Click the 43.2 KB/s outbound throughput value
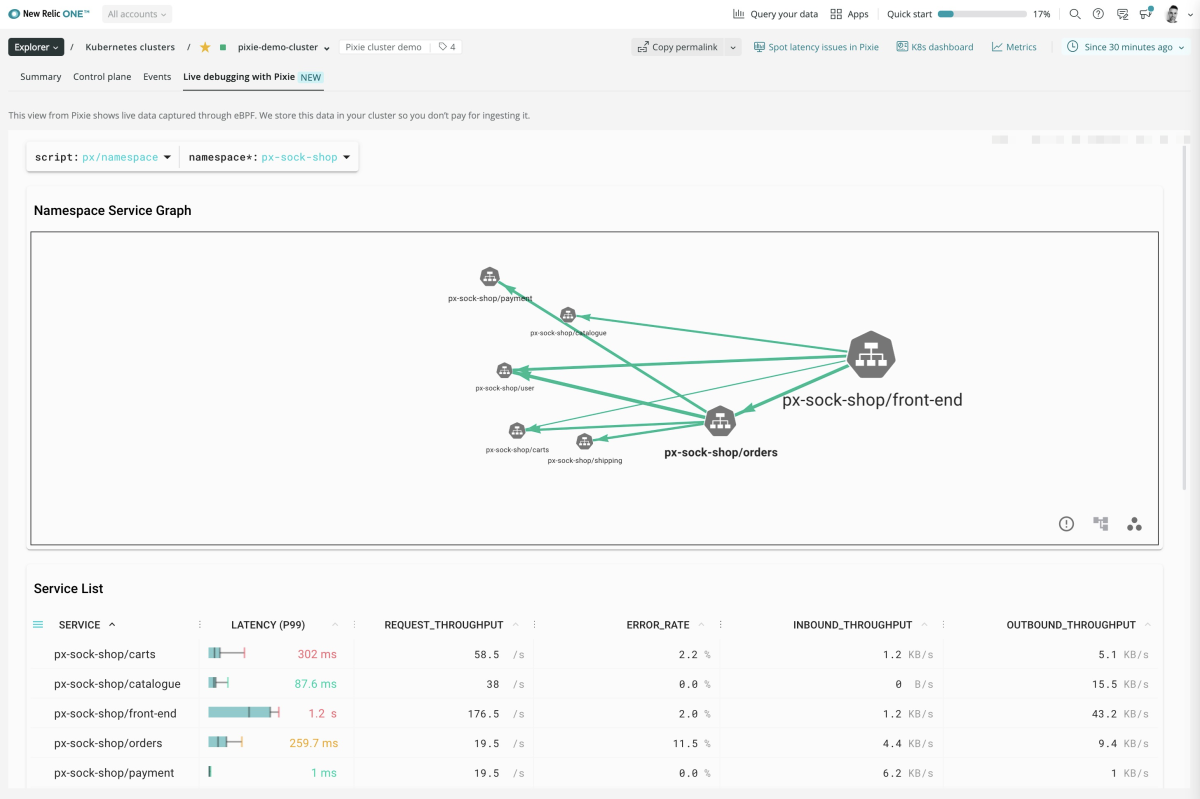The height and width of the screenshot is (799, 1200). click(1118, 714)
